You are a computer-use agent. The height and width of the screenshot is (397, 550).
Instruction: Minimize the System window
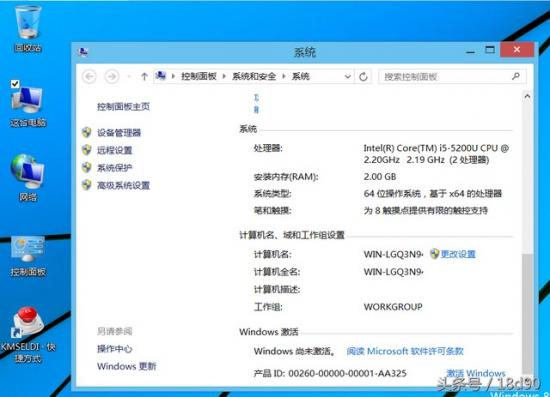(x=471, y=52)
